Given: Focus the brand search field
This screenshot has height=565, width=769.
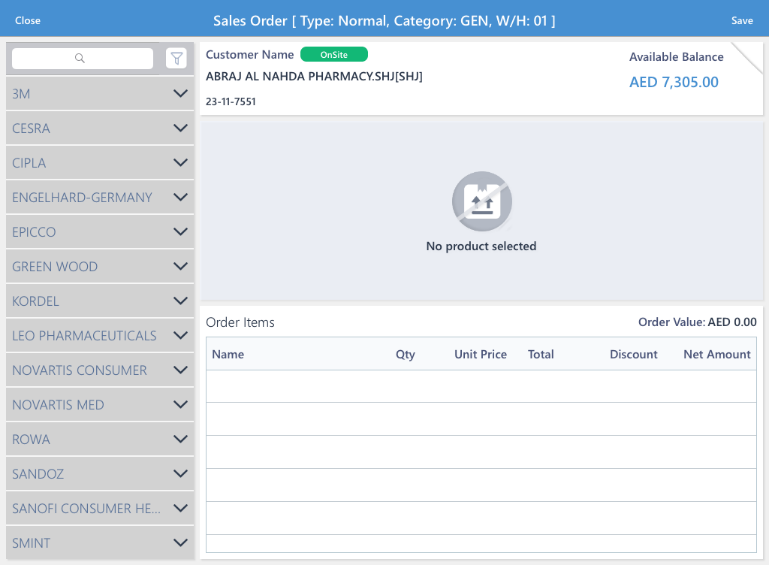Looking at the screenshot, I should 82,58.
